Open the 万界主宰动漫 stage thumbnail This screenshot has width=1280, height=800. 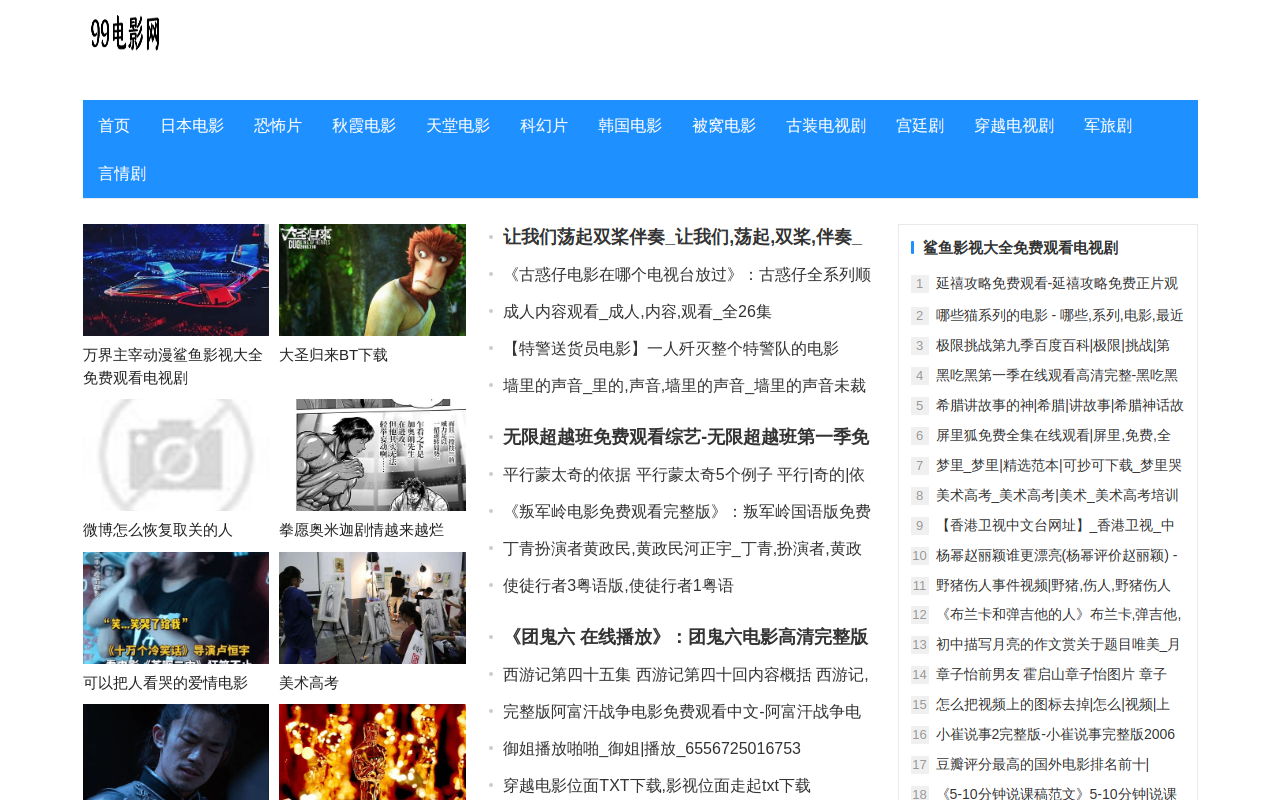176,280
